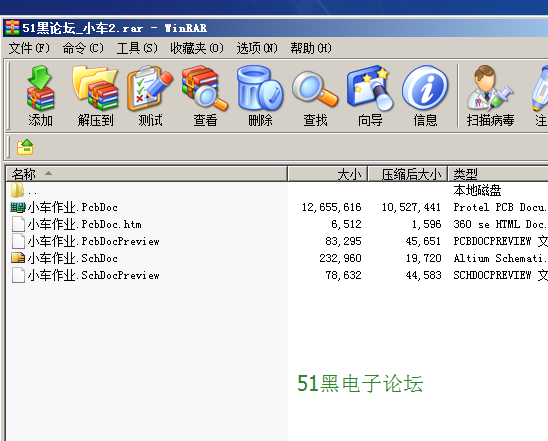Sort files by 名称 column header
Viewport: 548px width, 441px height.
coord(146,174)
